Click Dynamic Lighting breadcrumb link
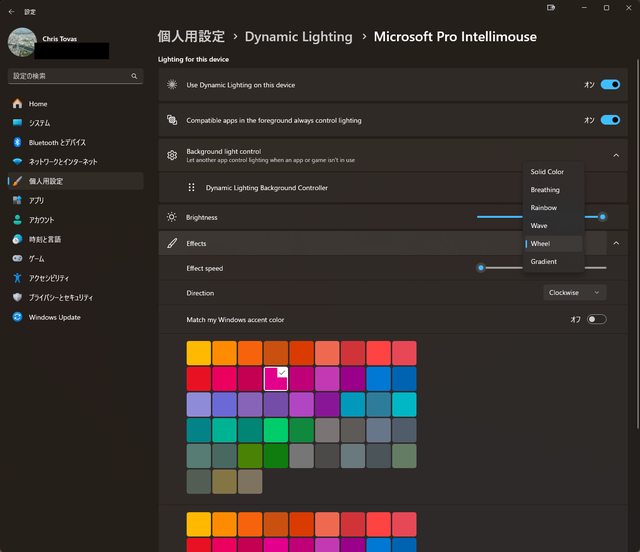The width and height of the screenshot is (640, 552). [x=298, y=37]
